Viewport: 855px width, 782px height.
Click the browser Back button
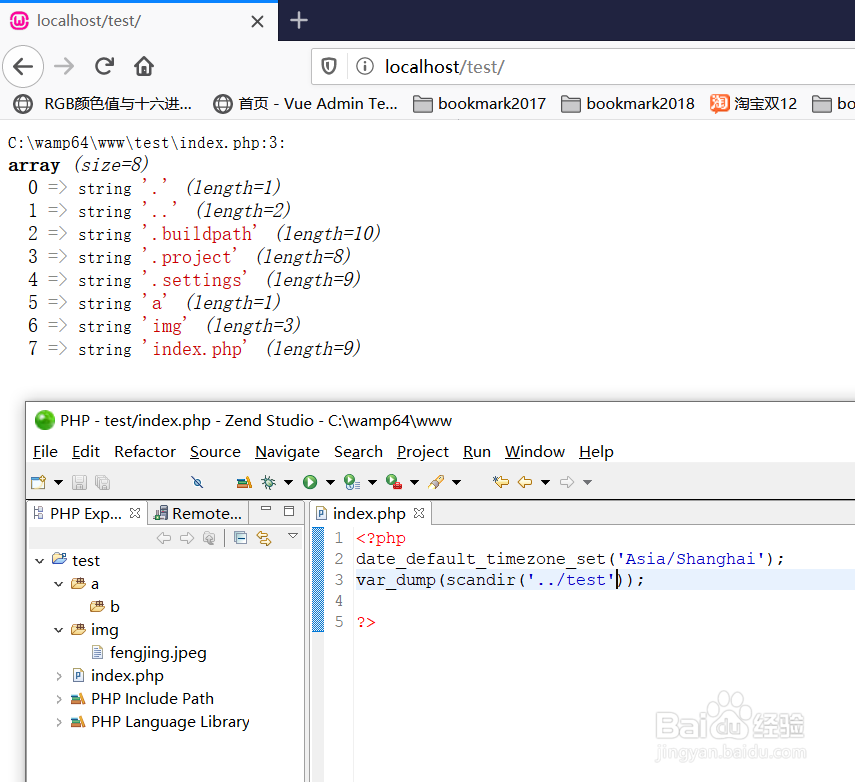(x=23, y=67)
